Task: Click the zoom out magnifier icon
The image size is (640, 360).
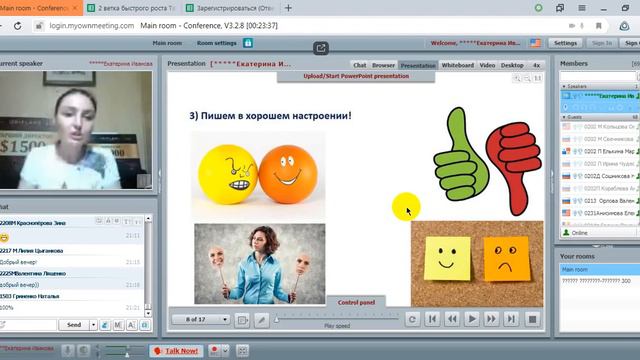Action: pyautogui.click(x=527, y=78)
